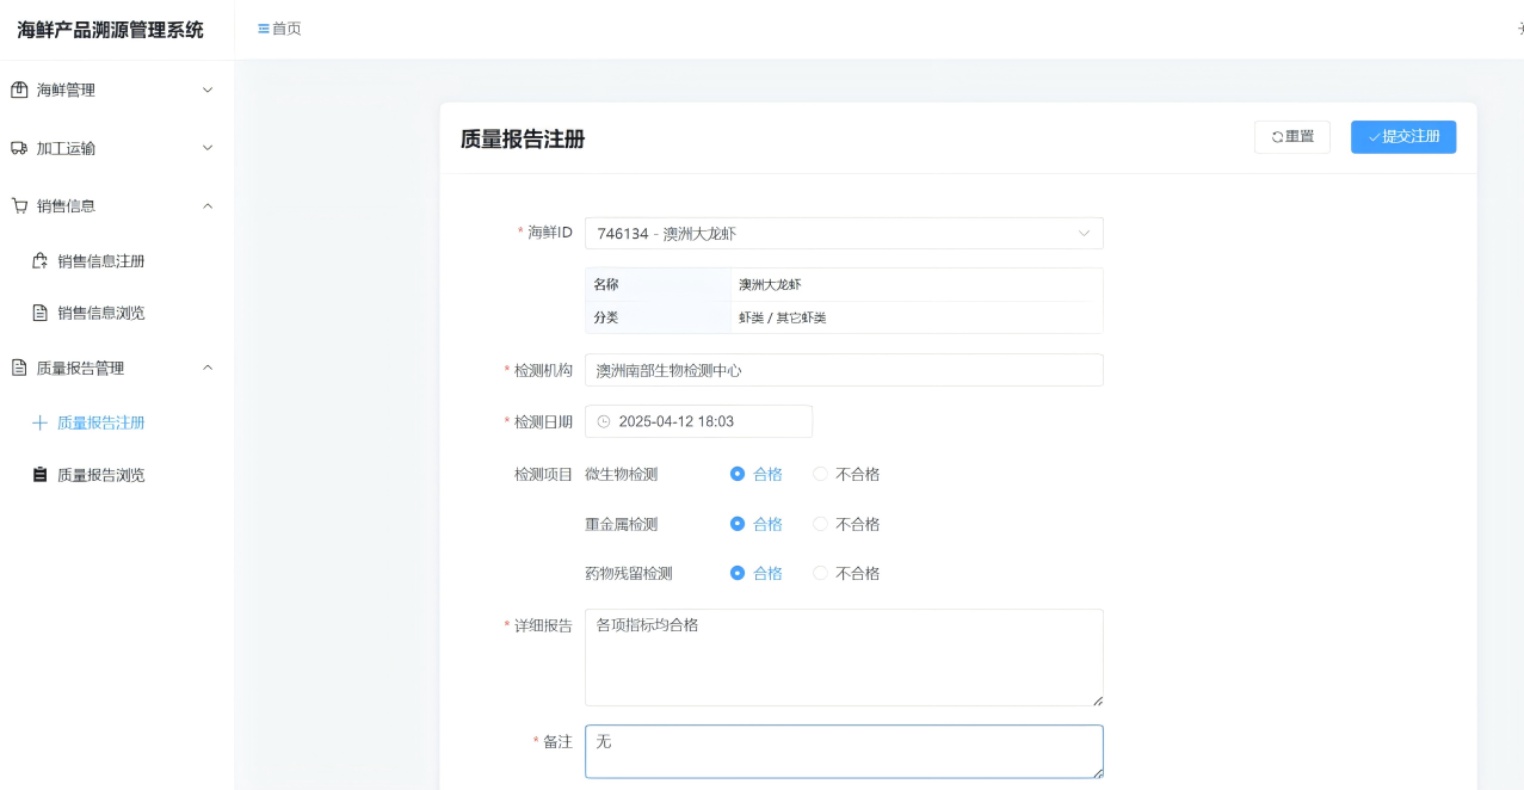Viewport: 1524px width, 790px height.
Task: Select 不合格 for 微生物检测
Action: pos(820,474)
